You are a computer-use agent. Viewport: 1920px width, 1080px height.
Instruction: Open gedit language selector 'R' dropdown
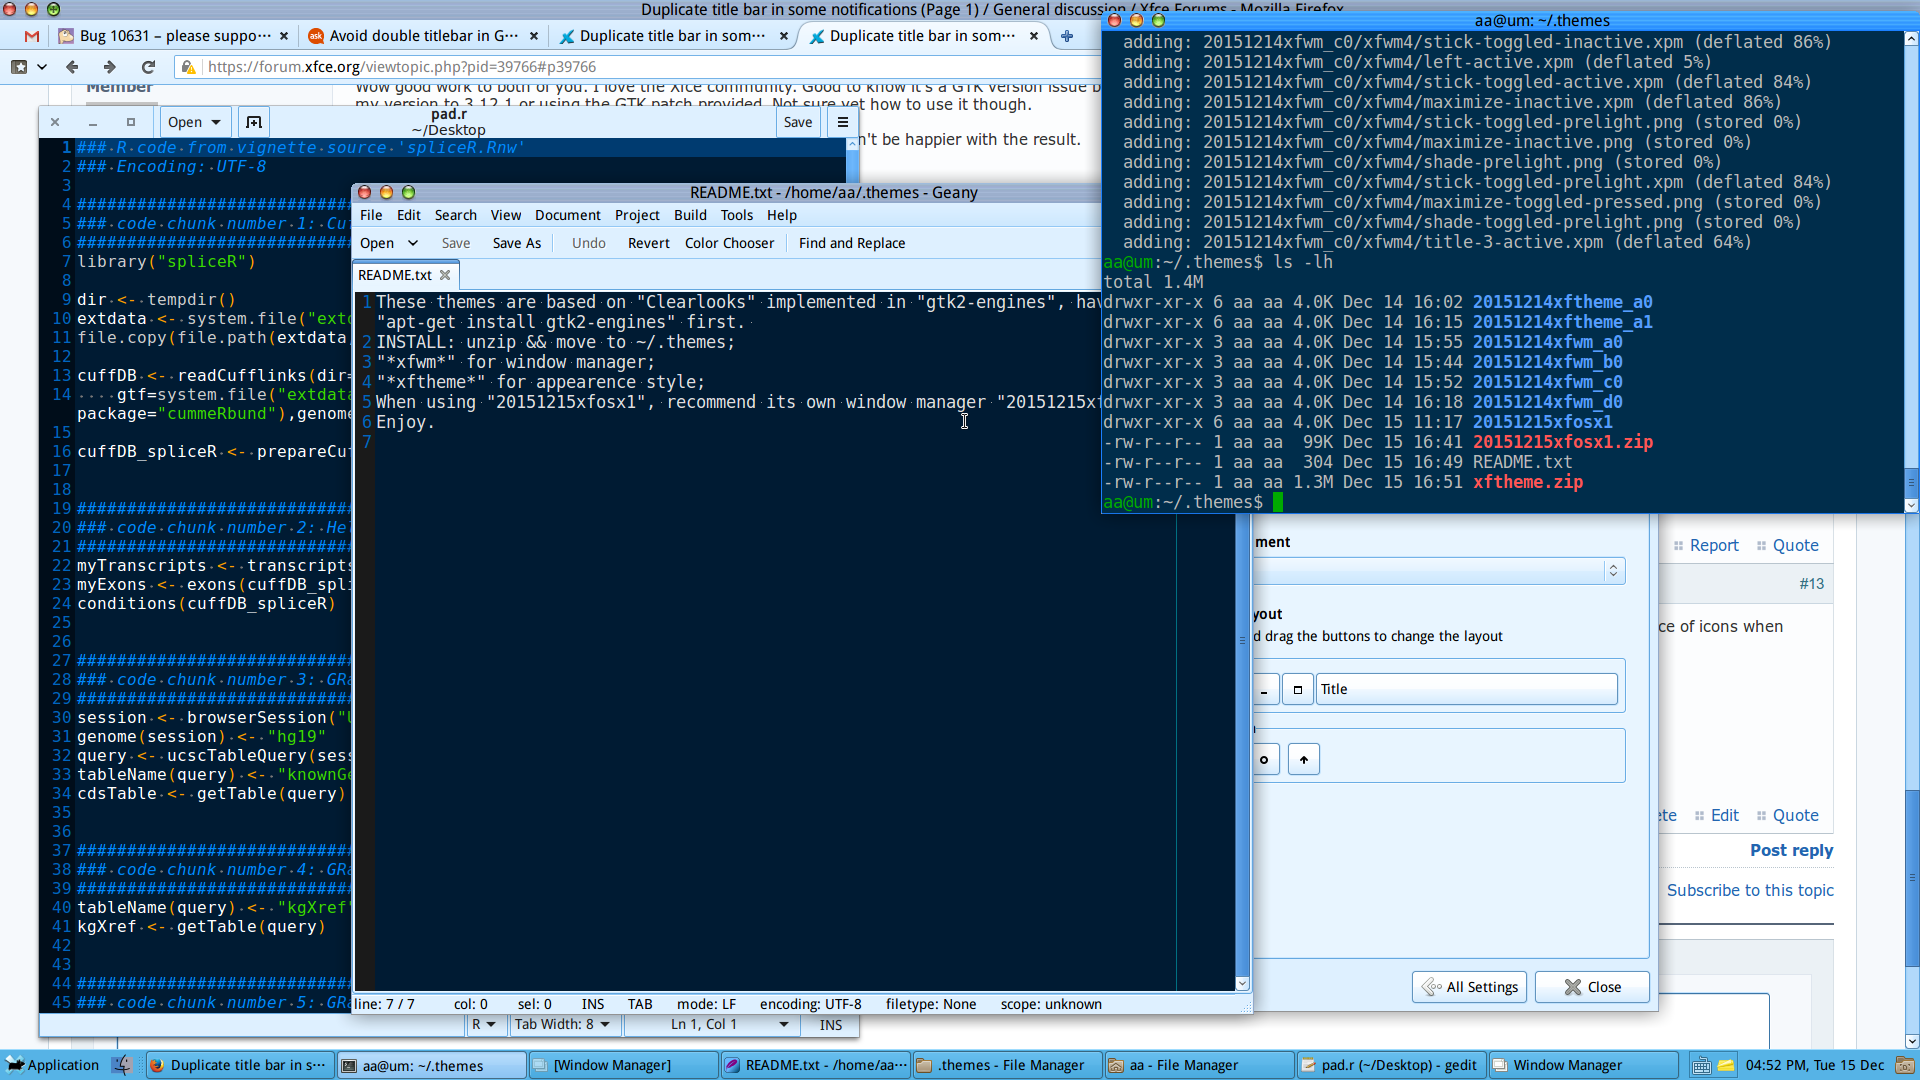pos(484,1024)
